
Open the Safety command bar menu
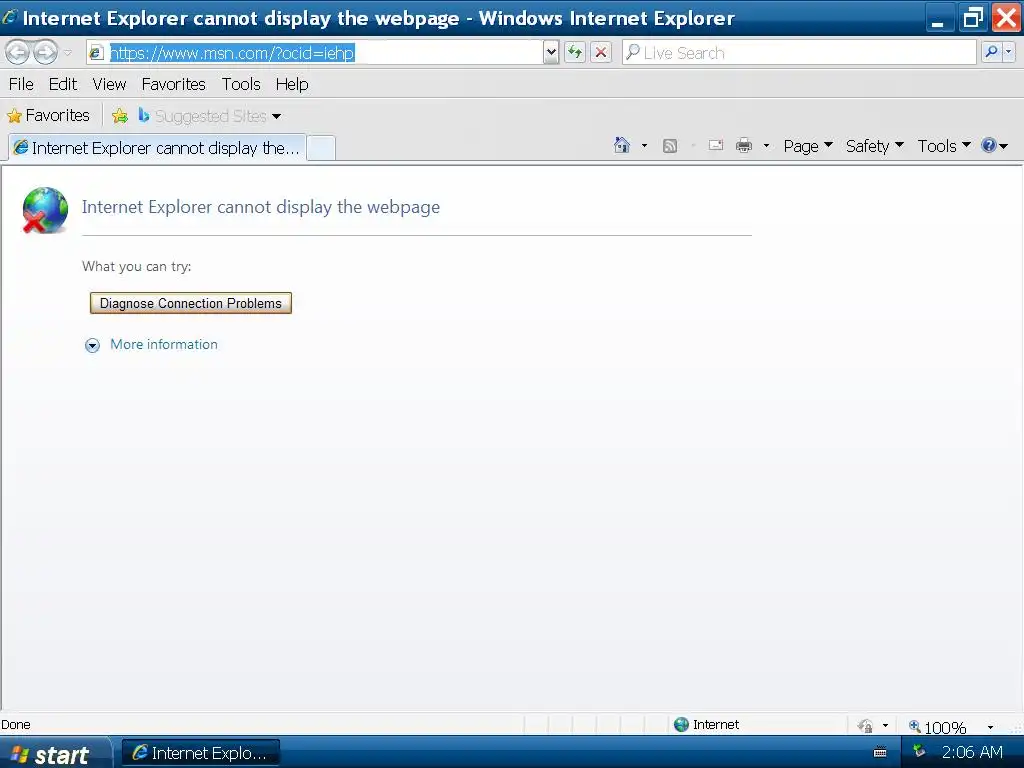[874, 146]
